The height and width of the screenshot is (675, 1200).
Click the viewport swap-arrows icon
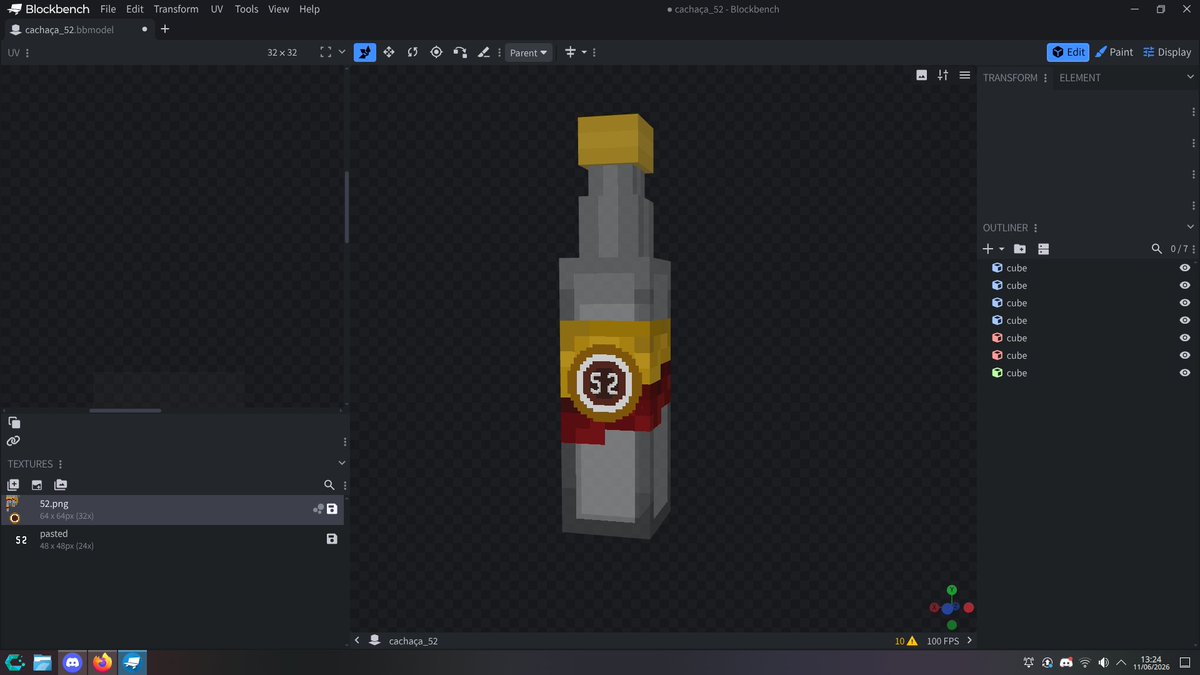click(943, 75)
